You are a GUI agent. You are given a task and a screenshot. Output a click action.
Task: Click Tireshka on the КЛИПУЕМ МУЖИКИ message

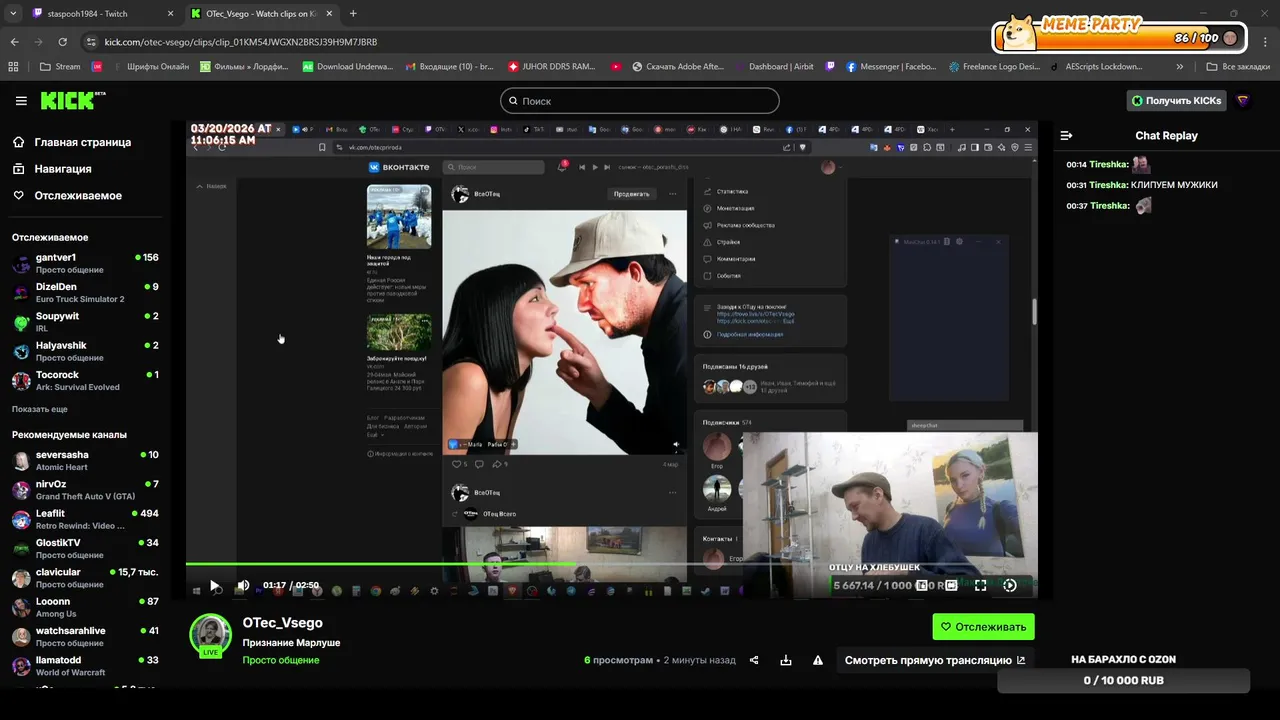pos(1108,185)
